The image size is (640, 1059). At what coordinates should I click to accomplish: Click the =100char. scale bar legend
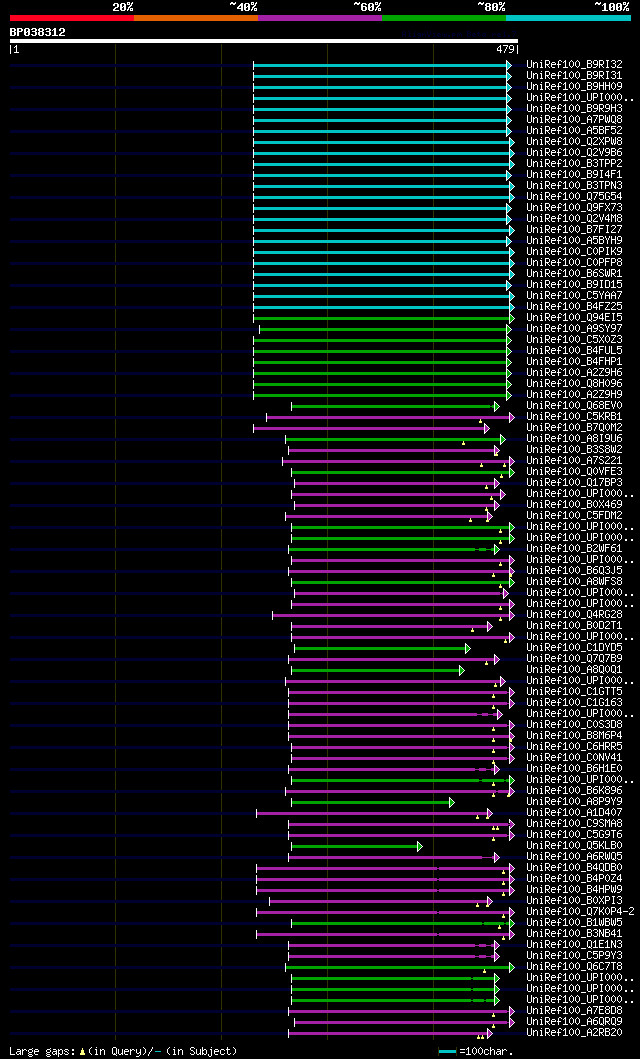[475, 1051]
